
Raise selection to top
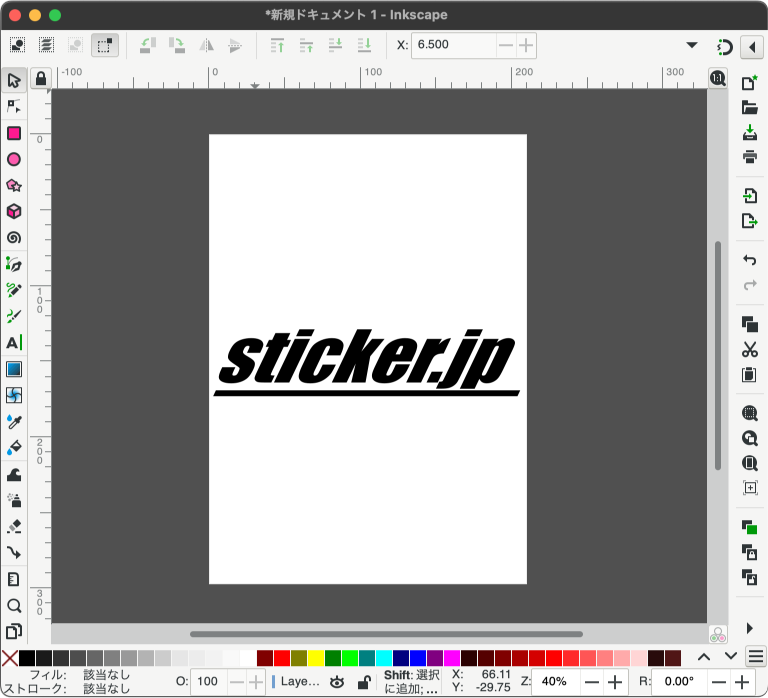coord(278,46)
